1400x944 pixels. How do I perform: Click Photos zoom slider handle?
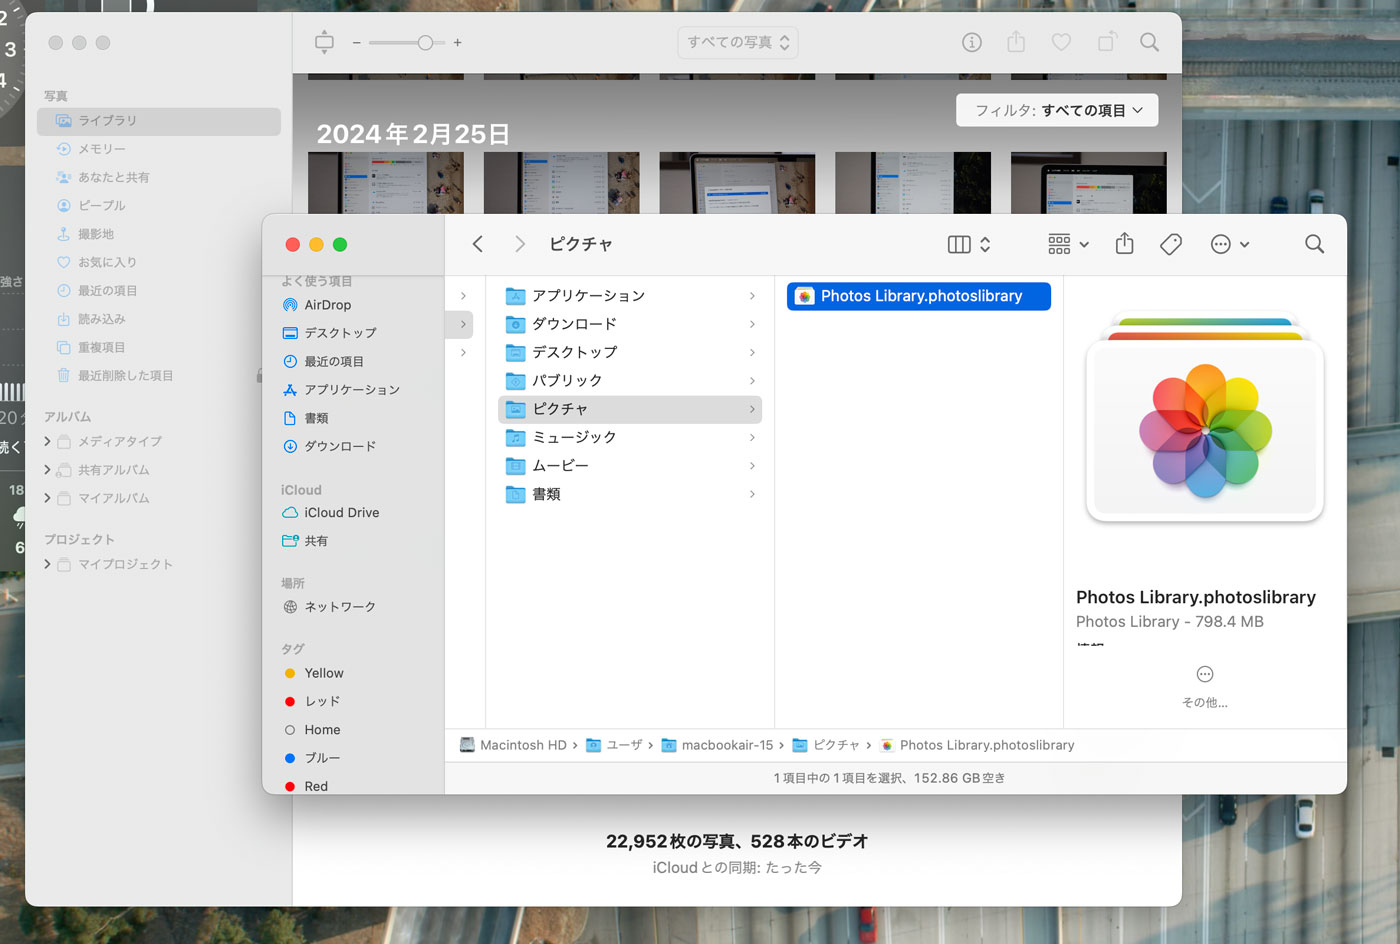point(426,42)
